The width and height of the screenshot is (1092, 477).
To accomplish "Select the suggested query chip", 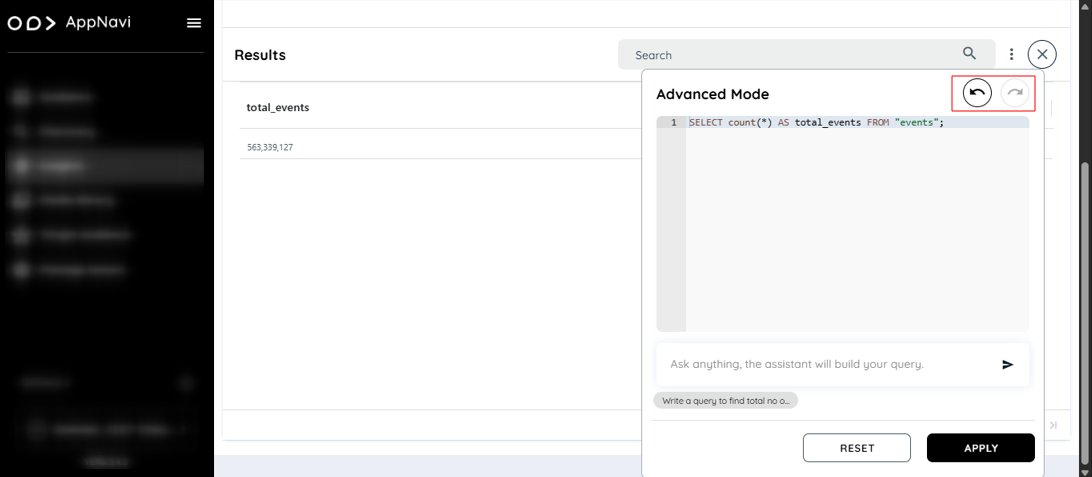I will click(725, 401).
